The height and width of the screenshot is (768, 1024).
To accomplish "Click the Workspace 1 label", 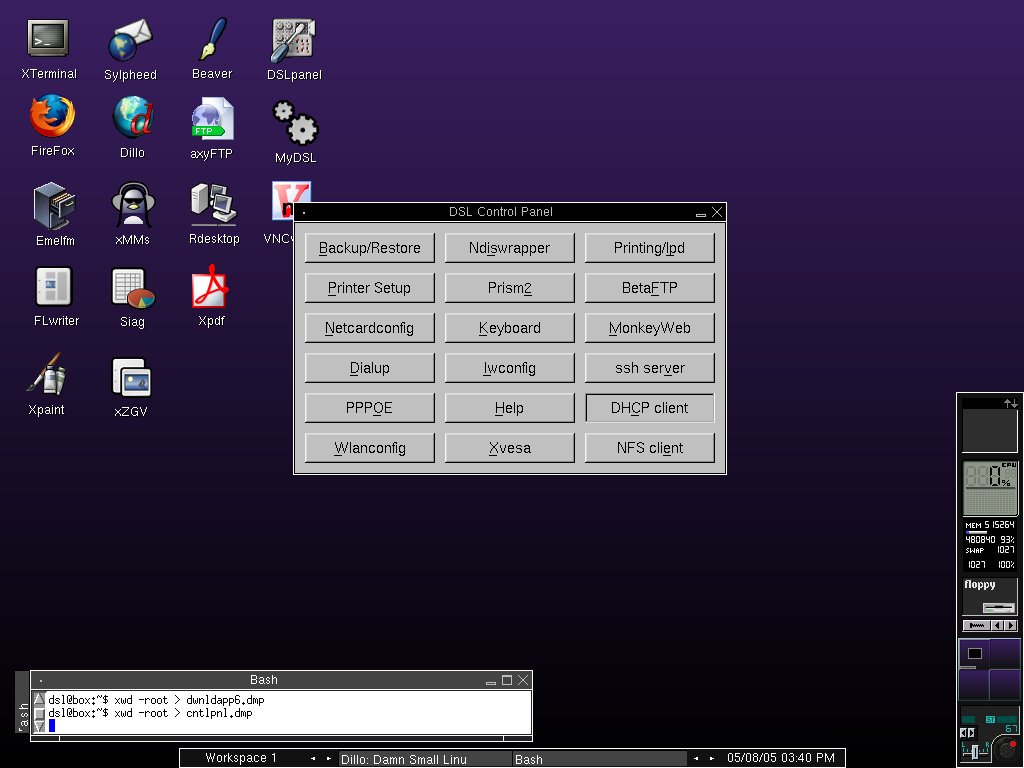I will (241, 758).
